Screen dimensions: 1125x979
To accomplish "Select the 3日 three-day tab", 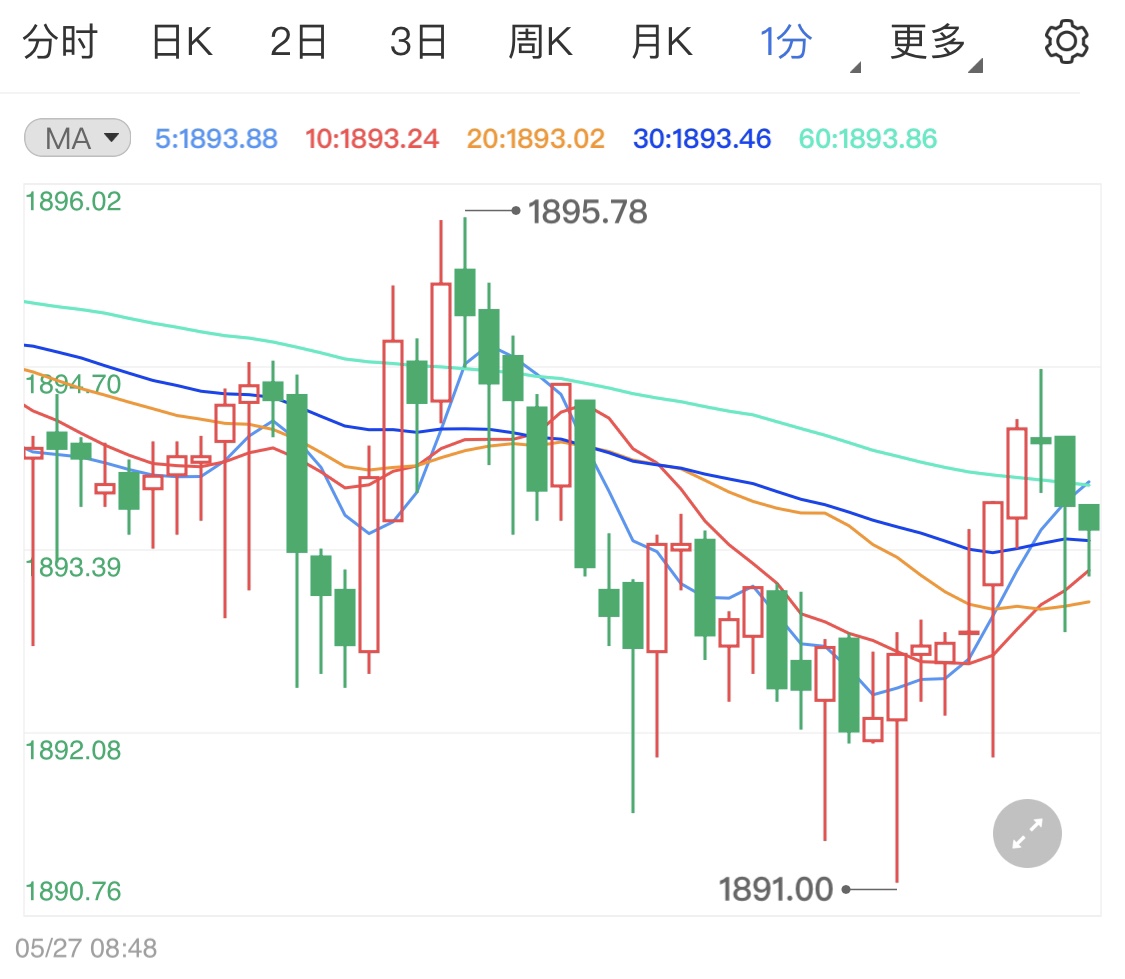I will [x=418, y=42].
